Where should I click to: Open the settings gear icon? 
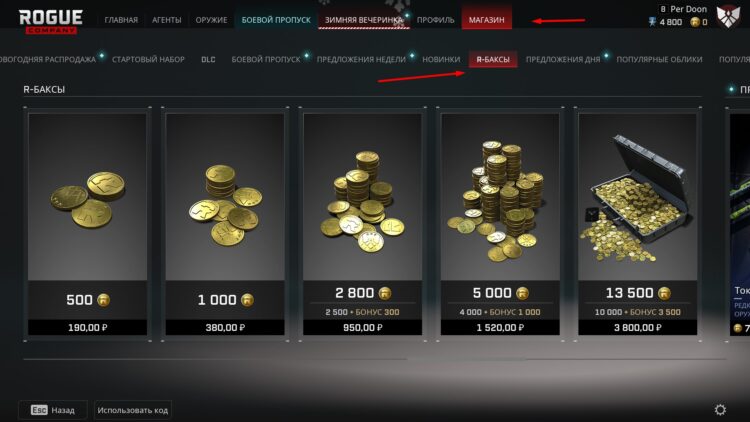point(720,410)
